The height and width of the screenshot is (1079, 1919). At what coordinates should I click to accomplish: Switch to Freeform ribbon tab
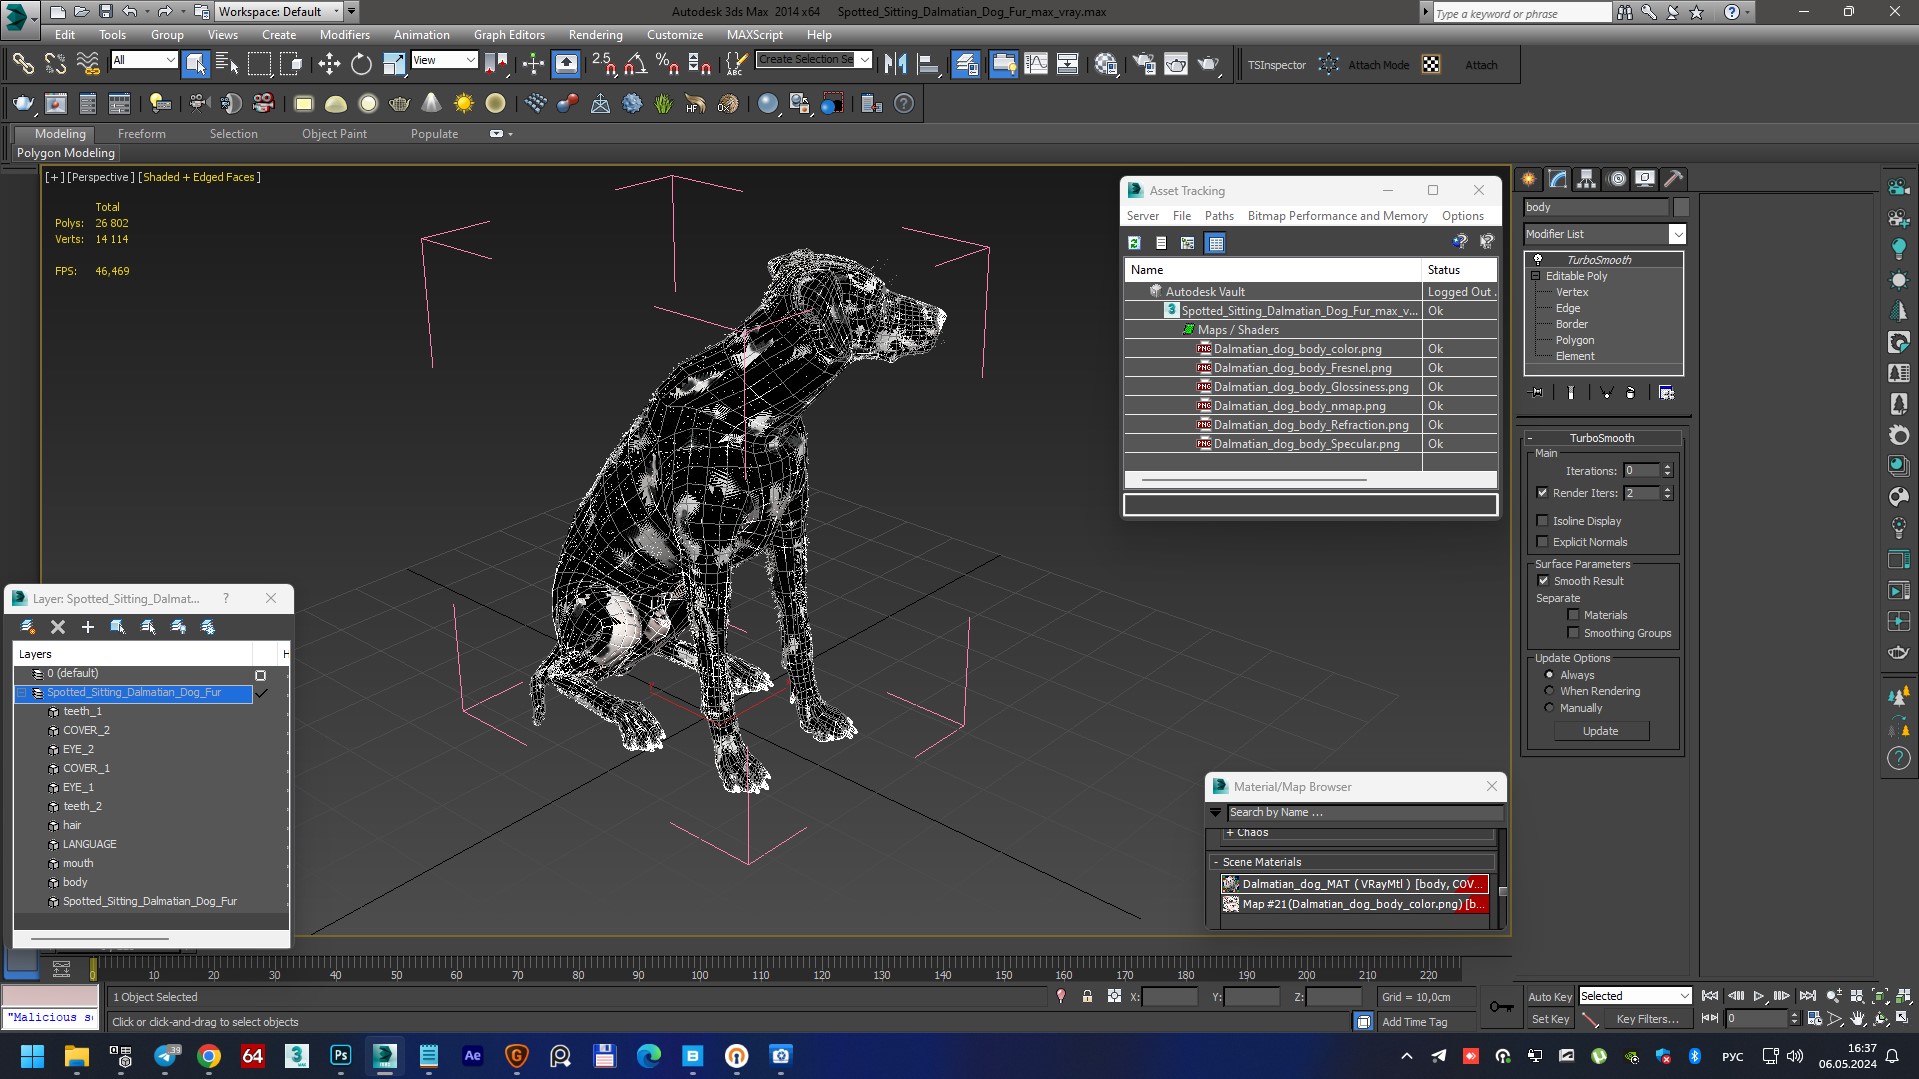pyautogui.click(x=142, y=134)
